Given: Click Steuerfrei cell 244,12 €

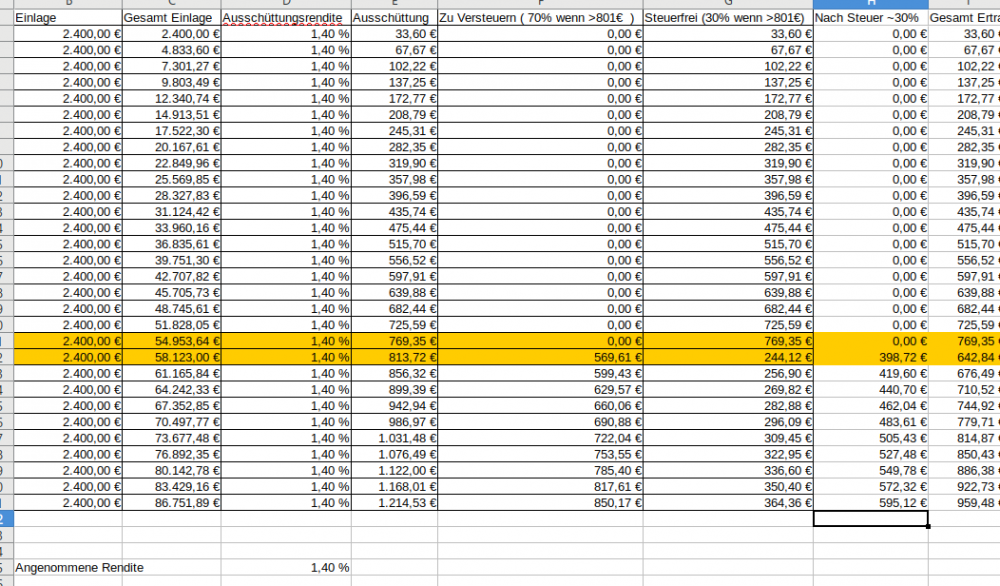Looking at the screenshot, I should 728,358.
